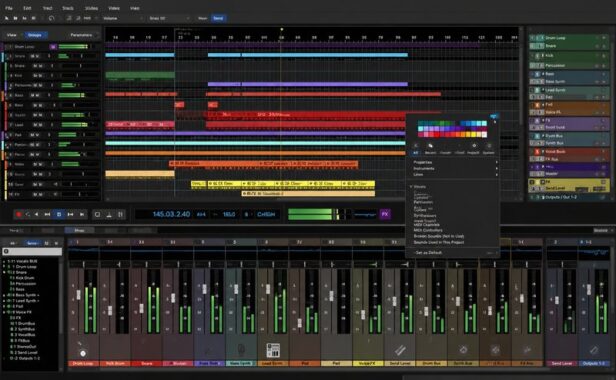Image resolution: width=616 pixels, height=380 pixels.
Task: Pick the yellow swatch in the bottom color row
Action: click(473, 134)
